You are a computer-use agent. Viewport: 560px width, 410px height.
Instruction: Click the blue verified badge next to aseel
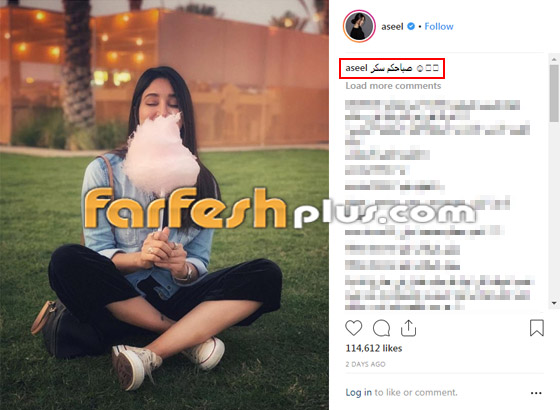click(x=411, y=26)
